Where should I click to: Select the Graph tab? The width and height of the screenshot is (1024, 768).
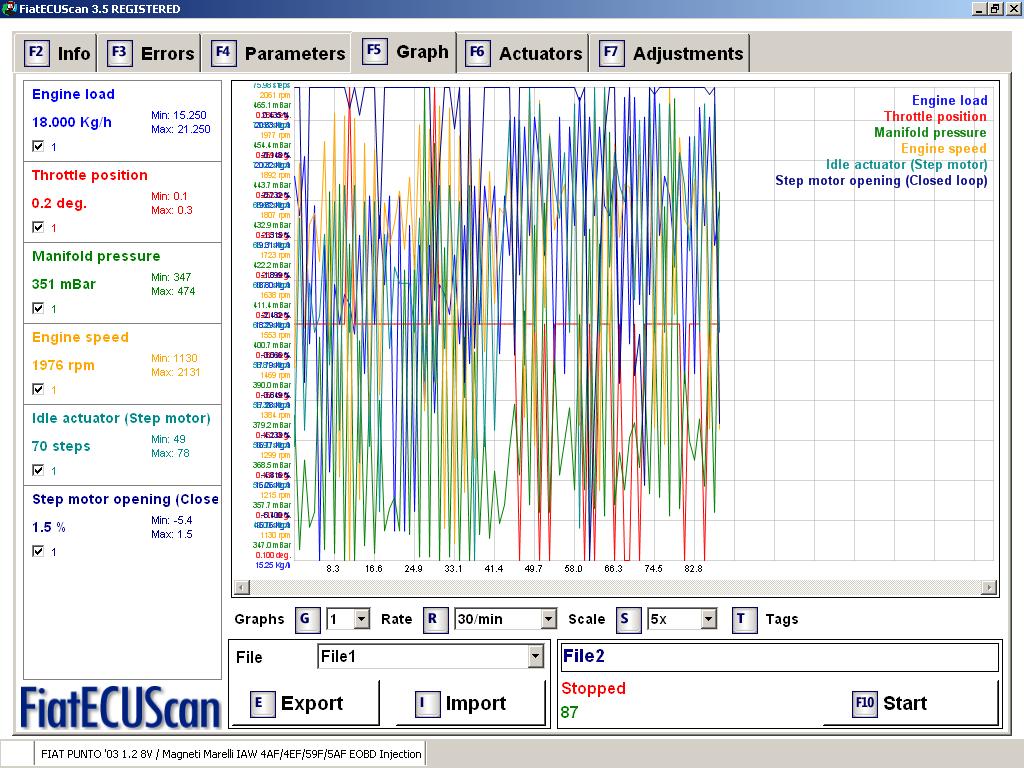pyautogui.click(x=404, y=51)
